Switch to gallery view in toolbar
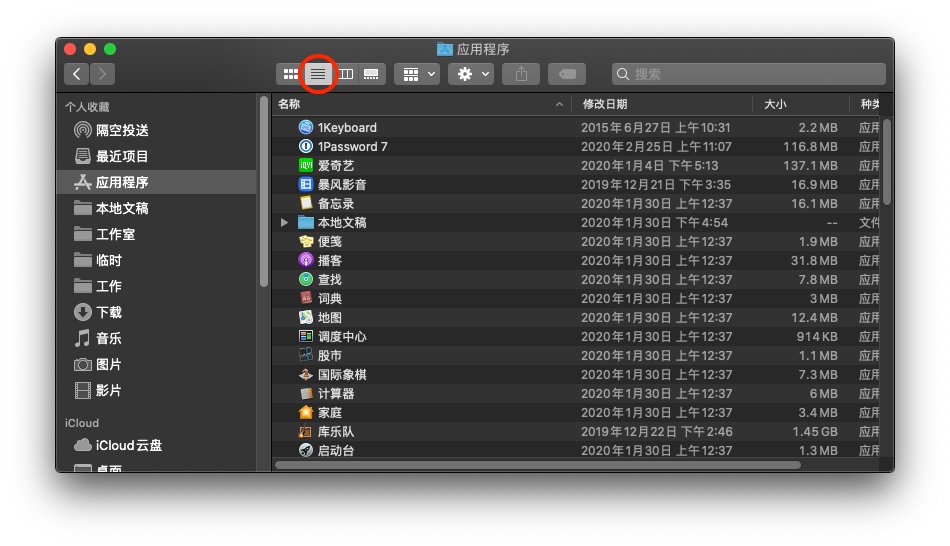 [371, 74]
